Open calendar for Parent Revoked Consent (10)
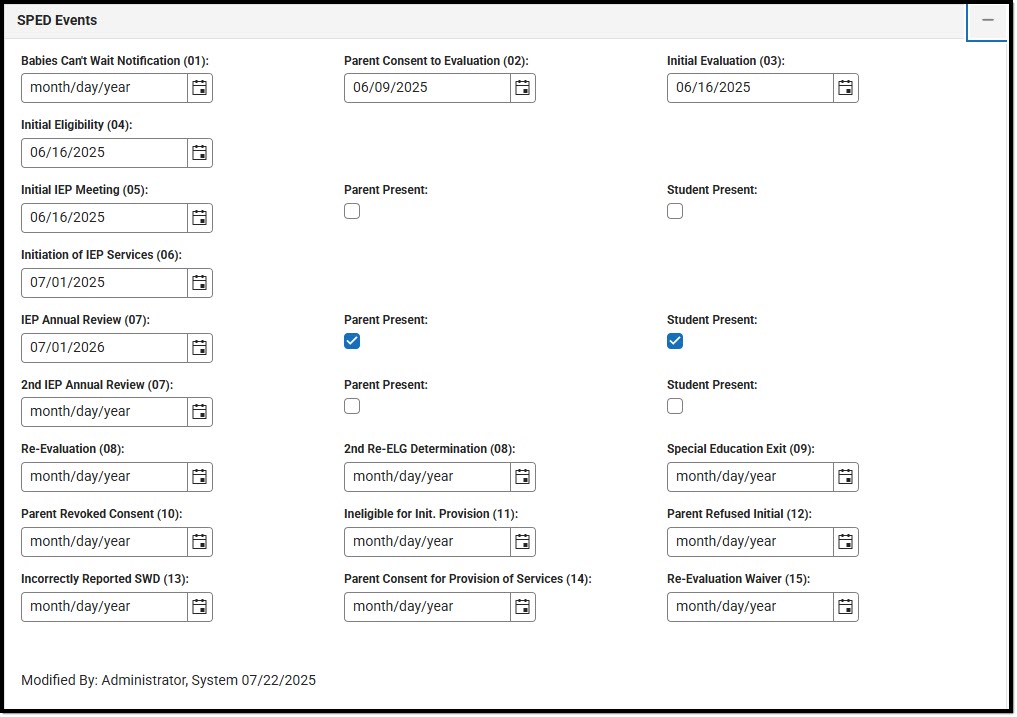Image resolution: width=1017 pixels, height=717 pixels. 200,542
